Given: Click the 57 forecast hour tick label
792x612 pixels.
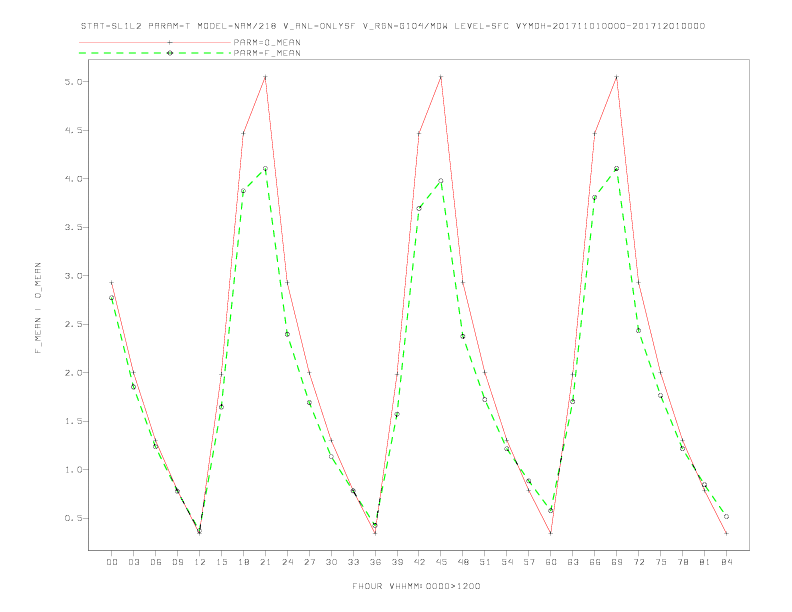Looking at the screenshot, I should (529, 562).
